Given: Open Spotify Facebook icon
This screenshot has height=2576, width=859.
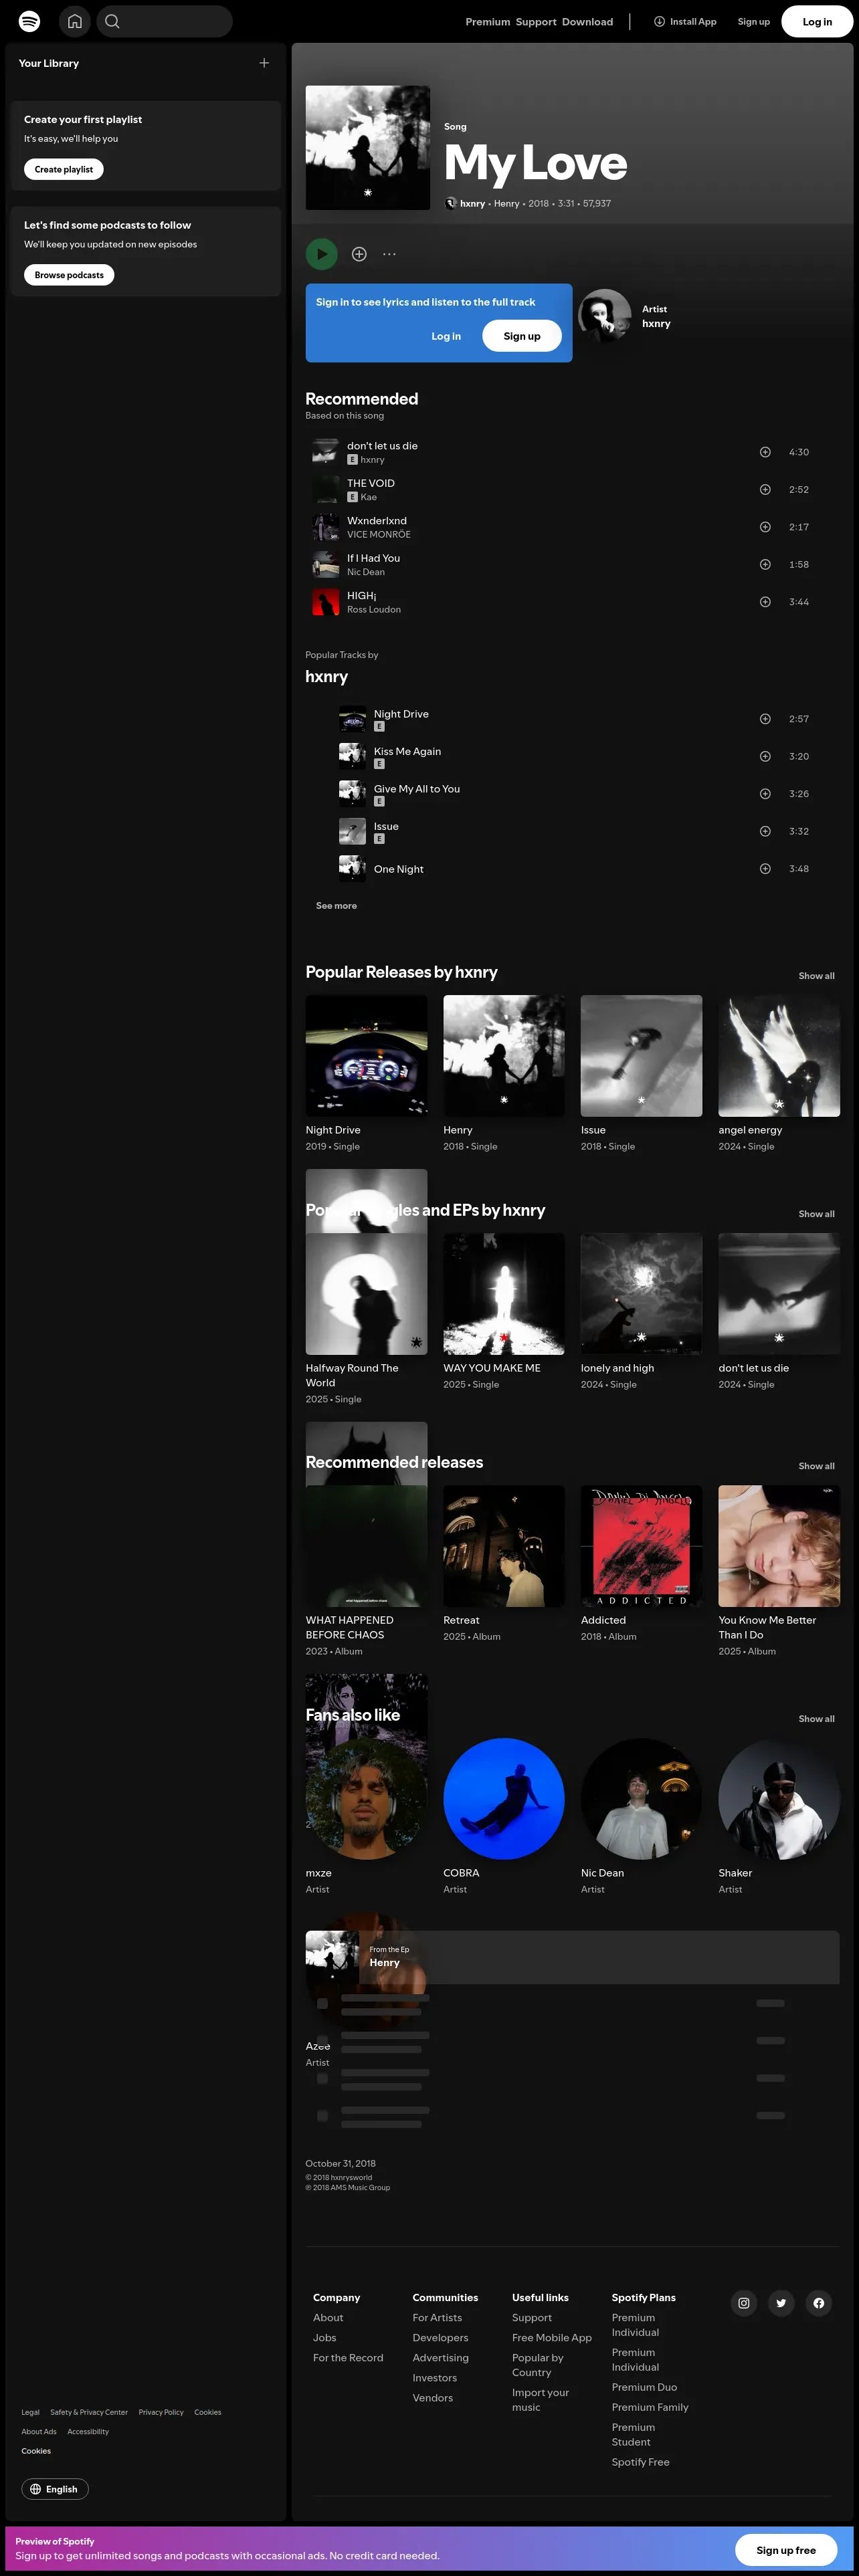Looking at the screenshot, I should point(819,2303).
